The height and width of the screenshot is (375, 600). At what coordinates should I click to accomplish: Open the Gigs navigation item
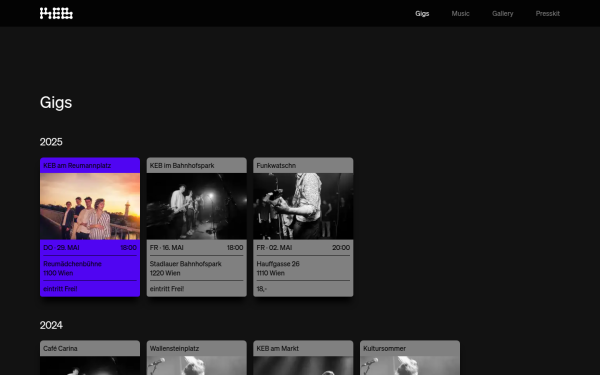tap(422, 13)
